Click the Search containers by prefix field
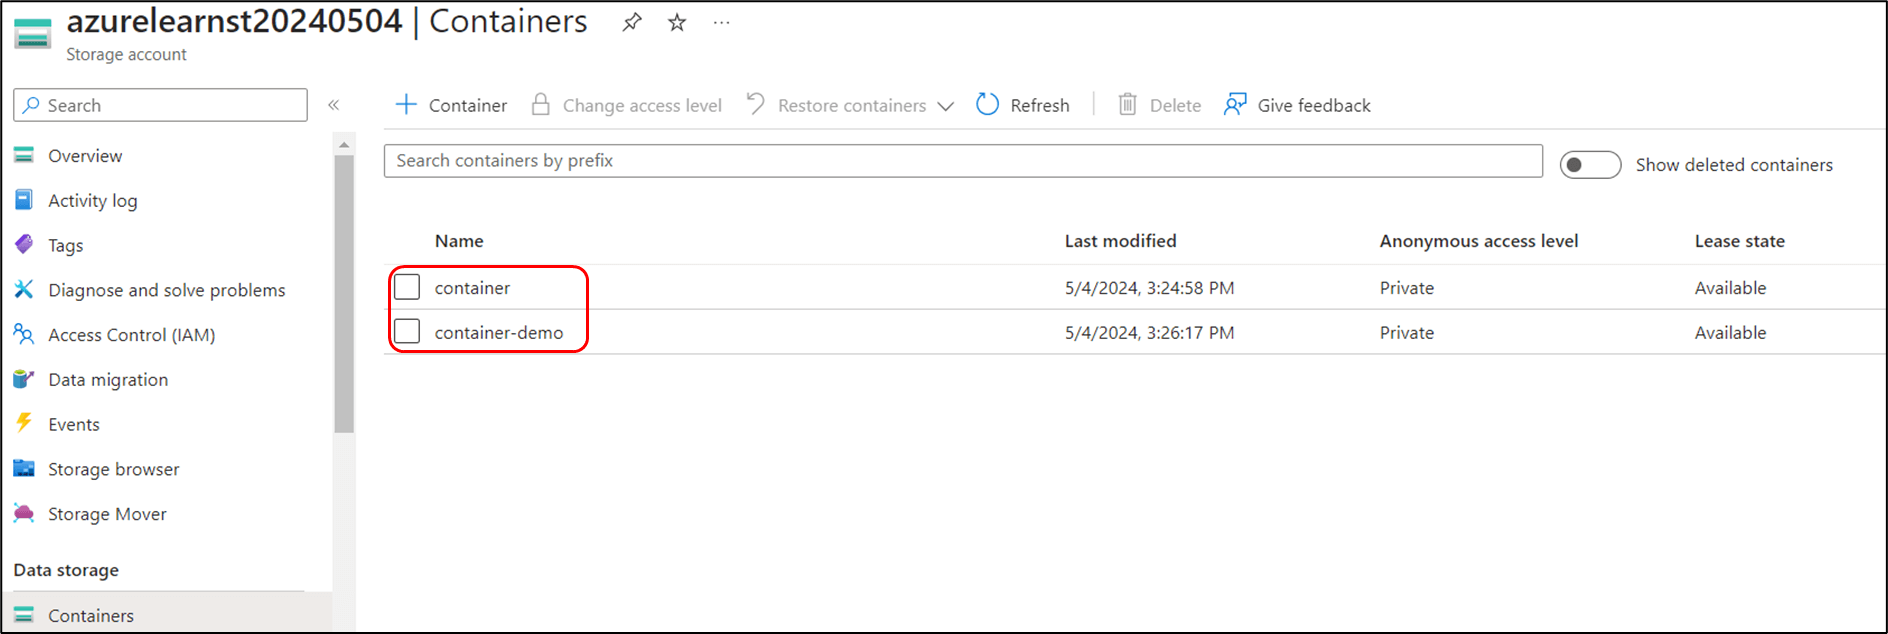The image size is (1888, 634). click(x=962, y=161)
